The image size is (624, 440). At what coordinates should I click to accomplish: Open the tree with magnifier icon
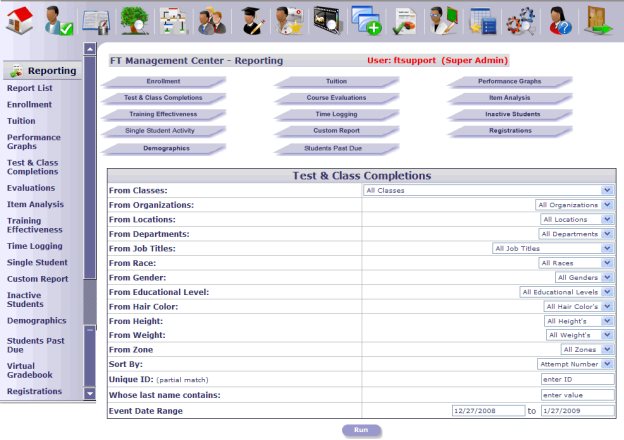(135, 21)
